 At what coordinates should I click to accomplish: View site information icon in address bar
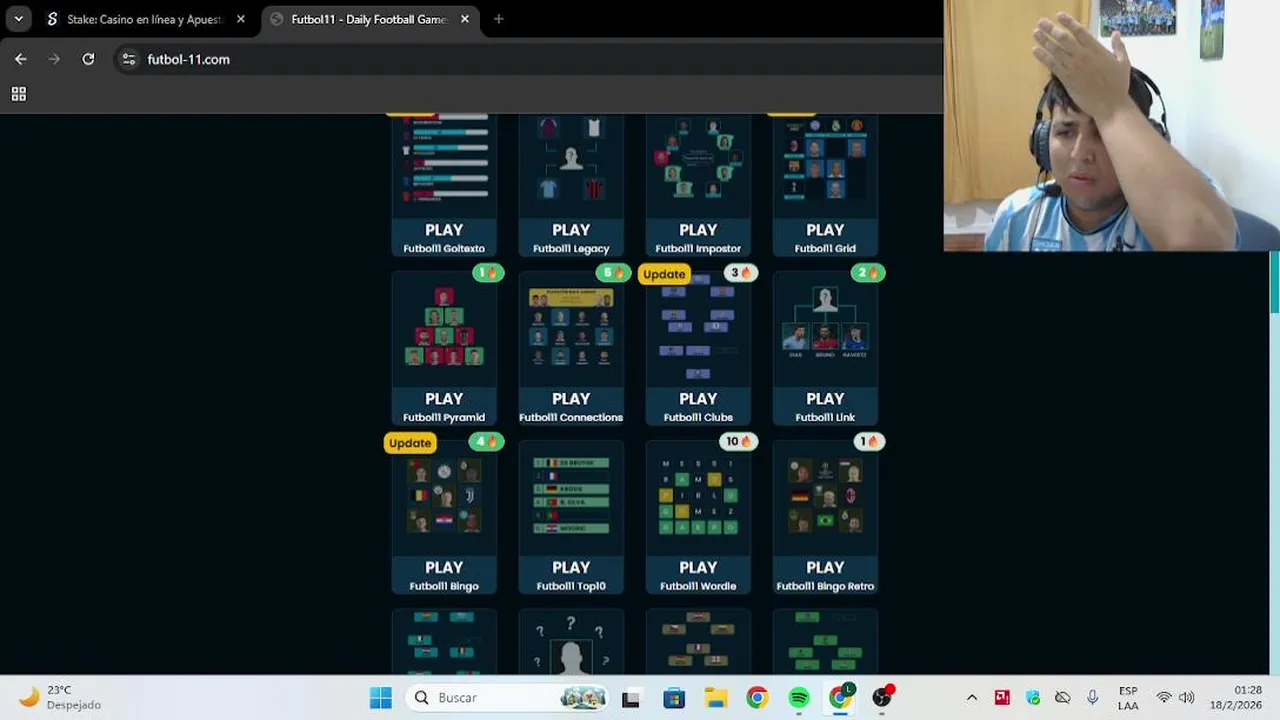[128, 59]
